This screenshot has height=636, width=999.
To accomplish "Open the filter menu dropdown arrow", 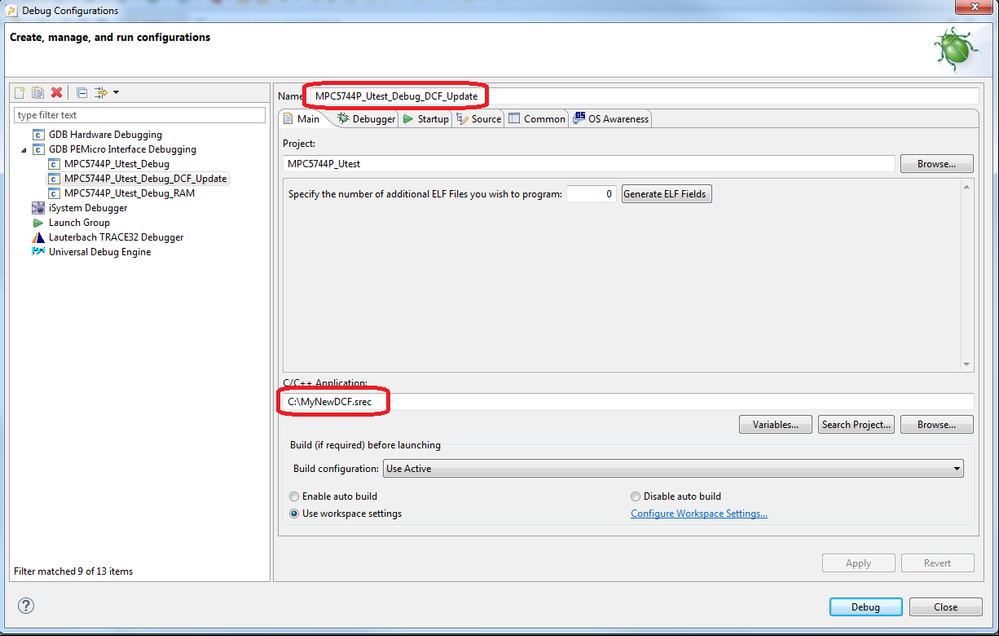I will pos(116,93).
